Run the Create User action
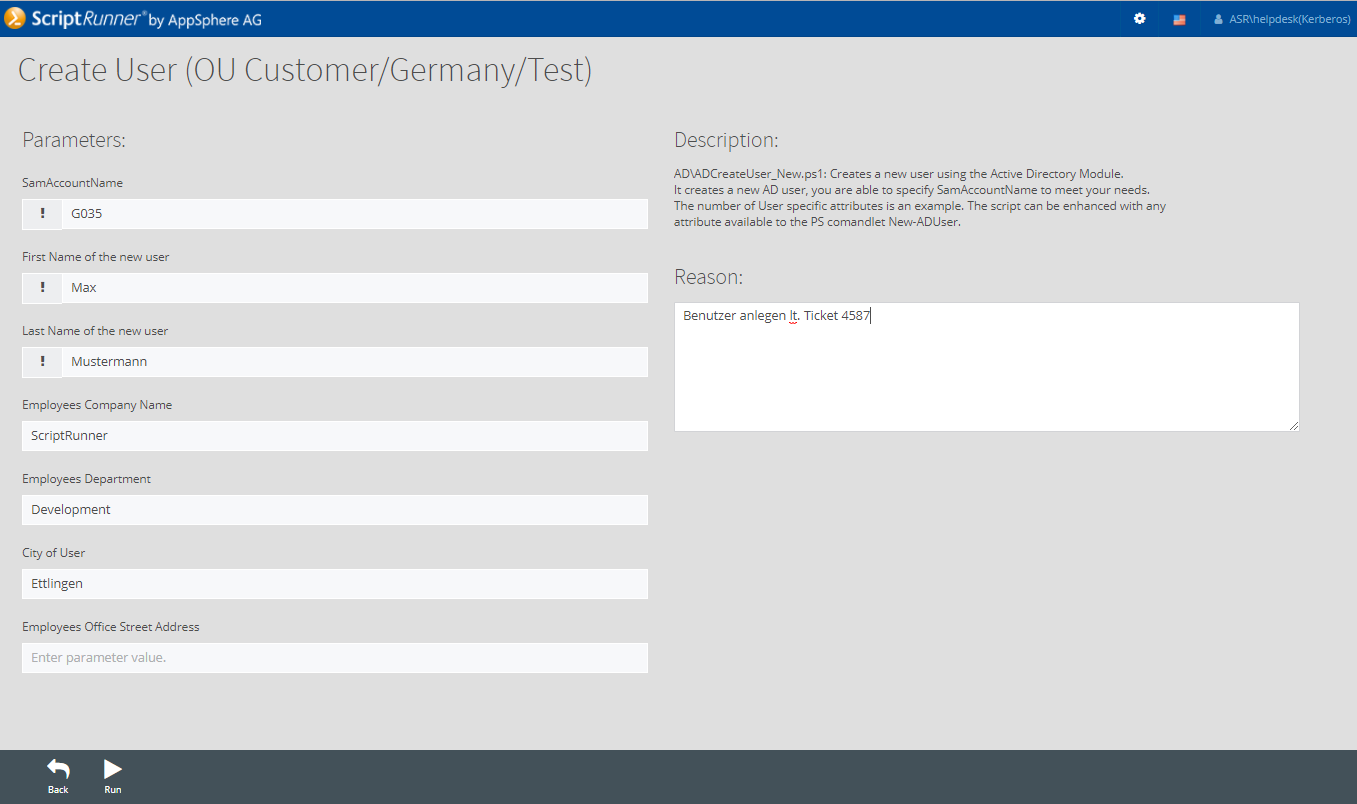 [x=113, y=776]
